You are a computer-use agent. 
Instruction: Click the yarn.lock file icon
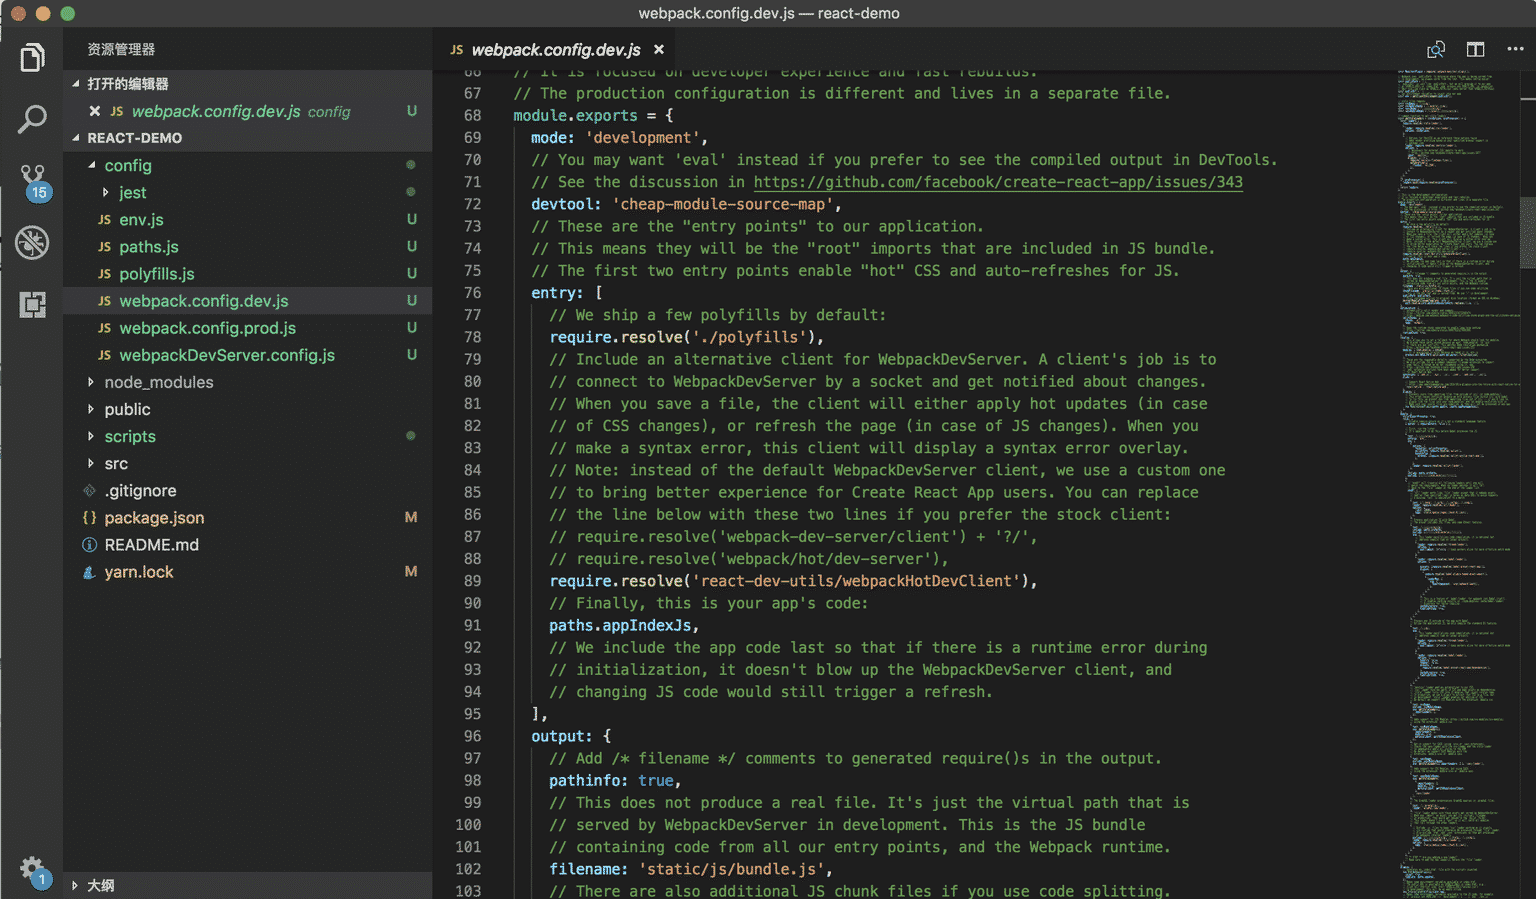[89, 572]
